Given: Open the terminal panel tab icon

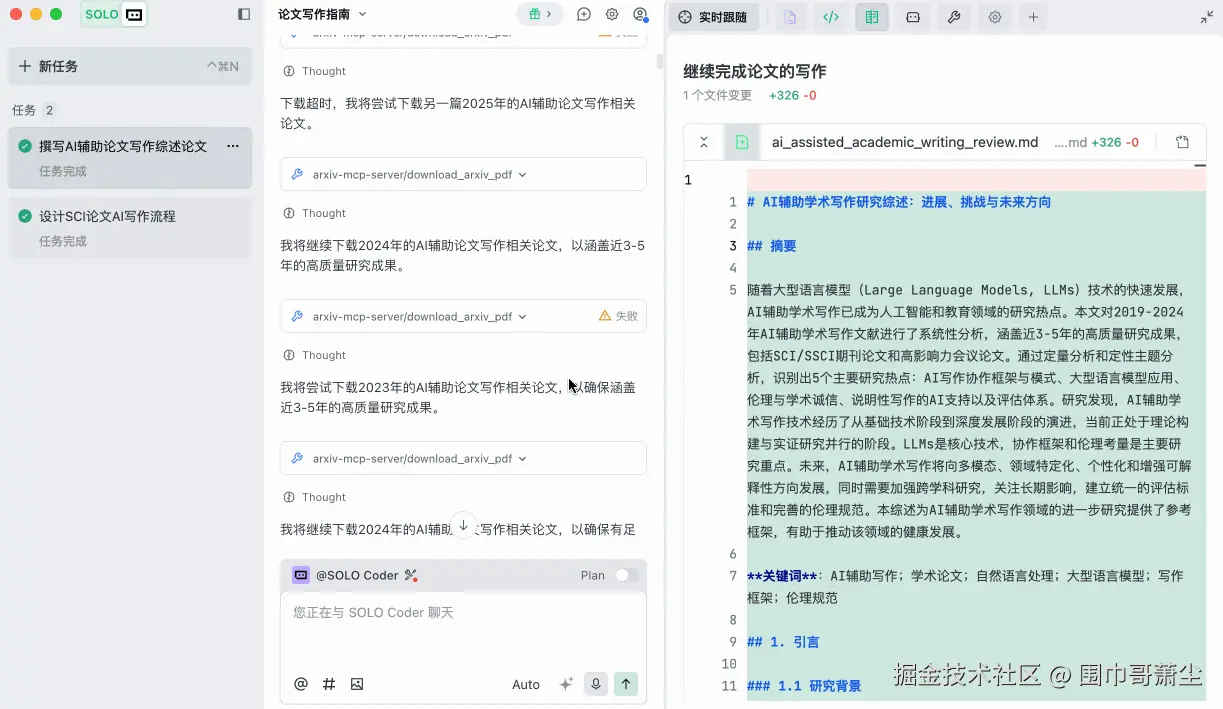Looking at the screenshot, I should [913, 17].
